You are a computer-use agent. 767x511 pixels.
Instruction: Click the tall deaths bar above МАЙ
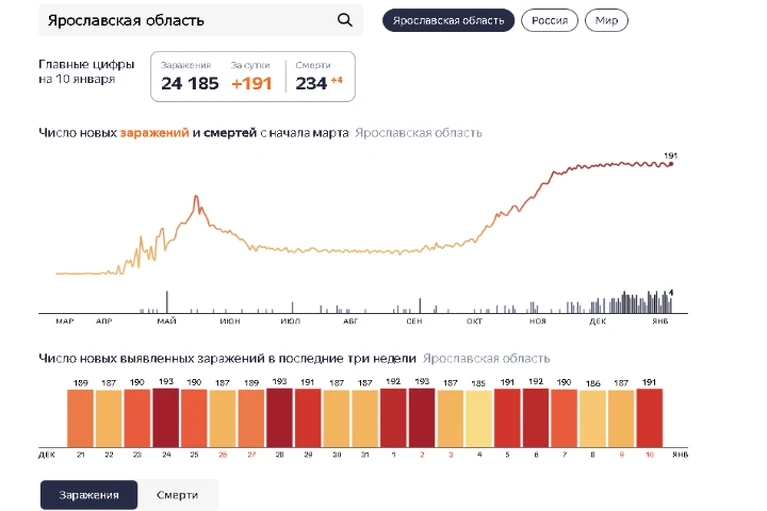click(167, 302)
